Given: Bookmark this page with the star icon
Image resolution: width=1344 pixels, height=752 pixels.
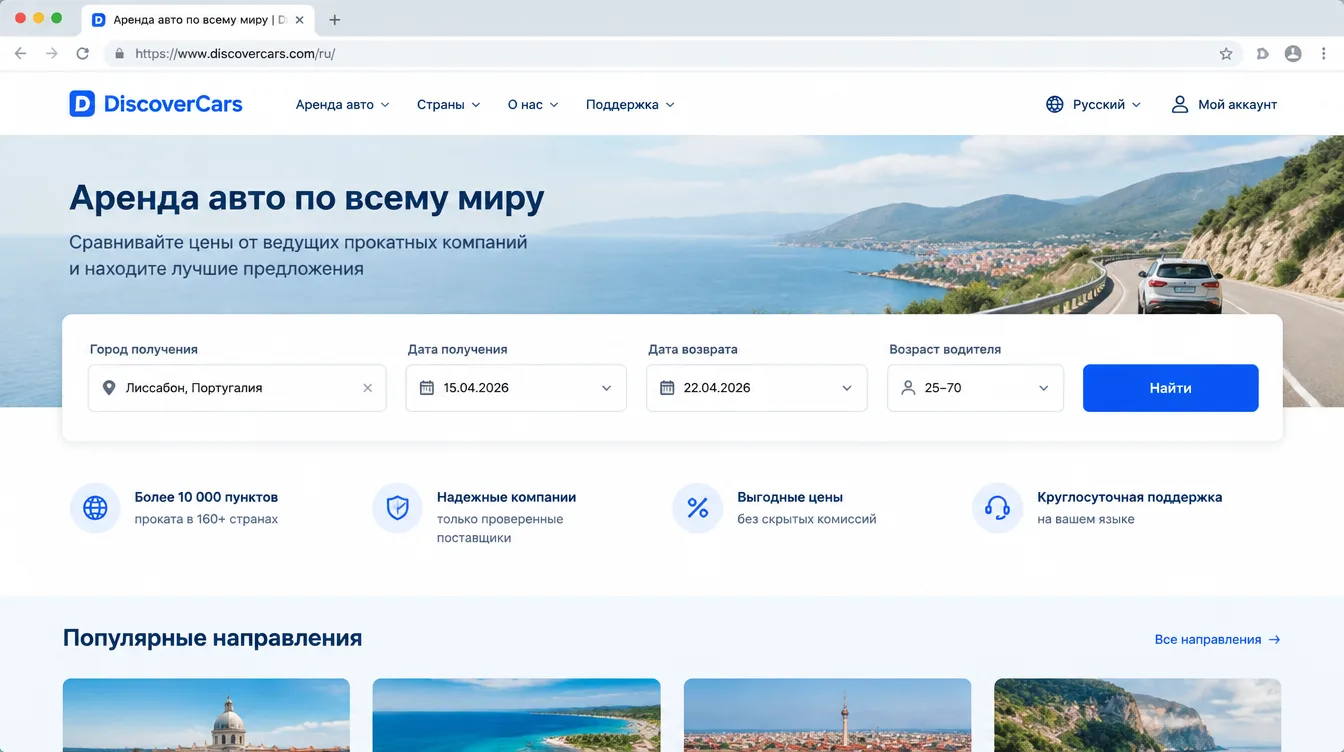Looking at the screenshot, I should (x=1226, y=54).
